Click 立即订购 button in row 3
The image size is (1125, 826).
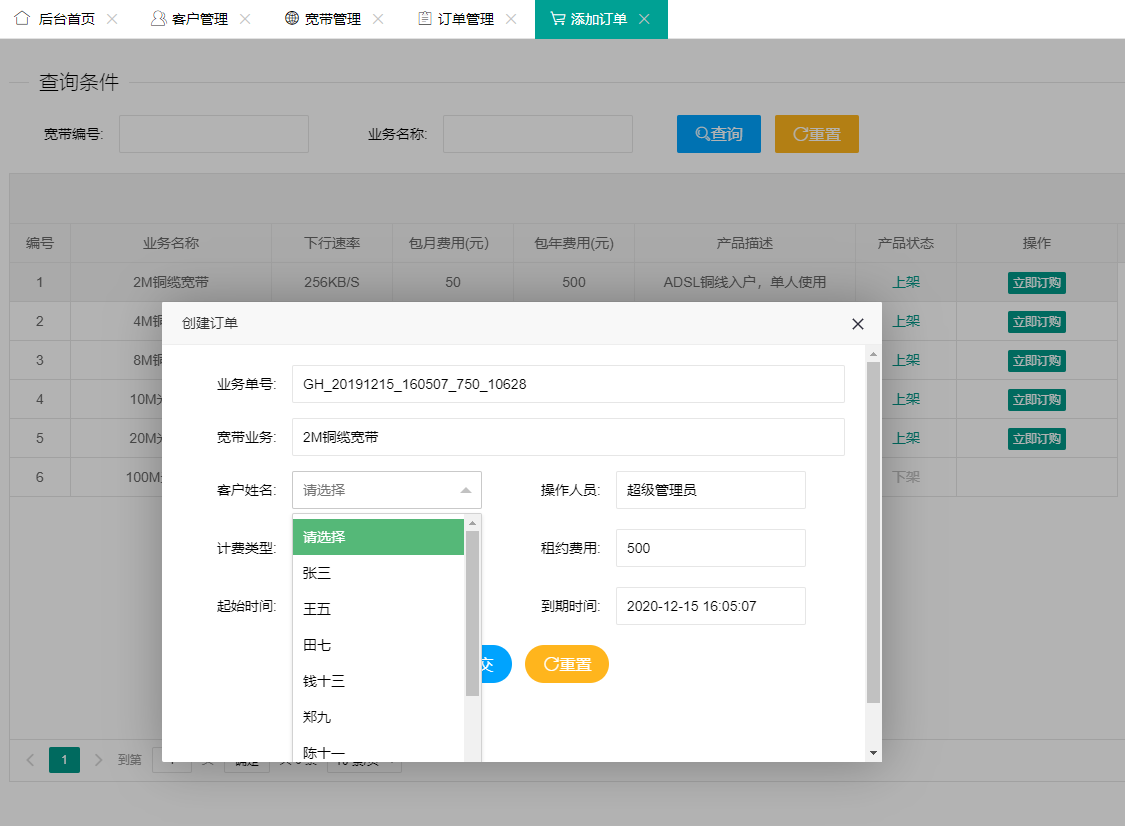click(x=1037, y=360)
